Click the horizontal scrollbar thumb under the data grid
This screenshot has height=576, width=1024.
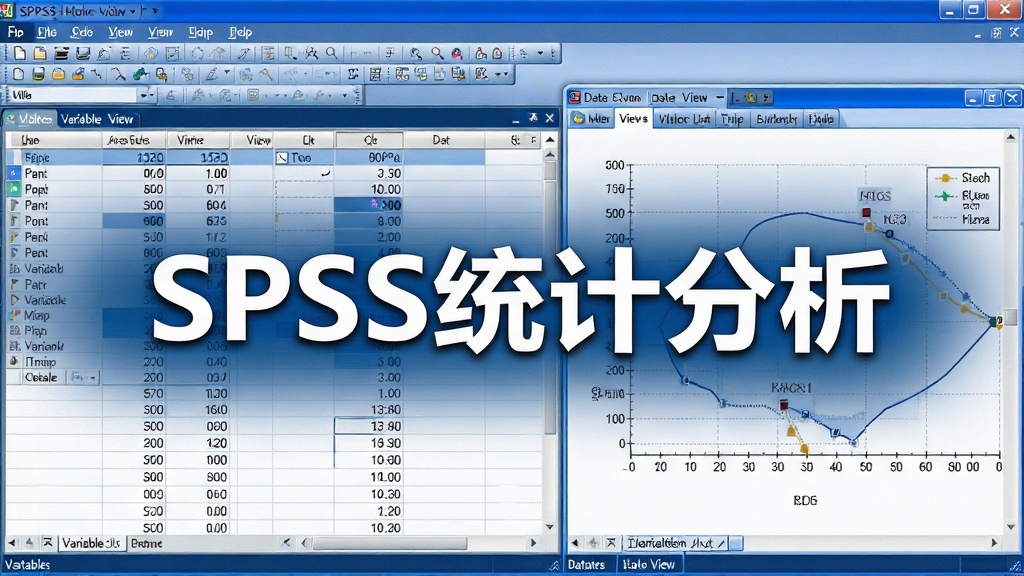[x=389, y=543]
